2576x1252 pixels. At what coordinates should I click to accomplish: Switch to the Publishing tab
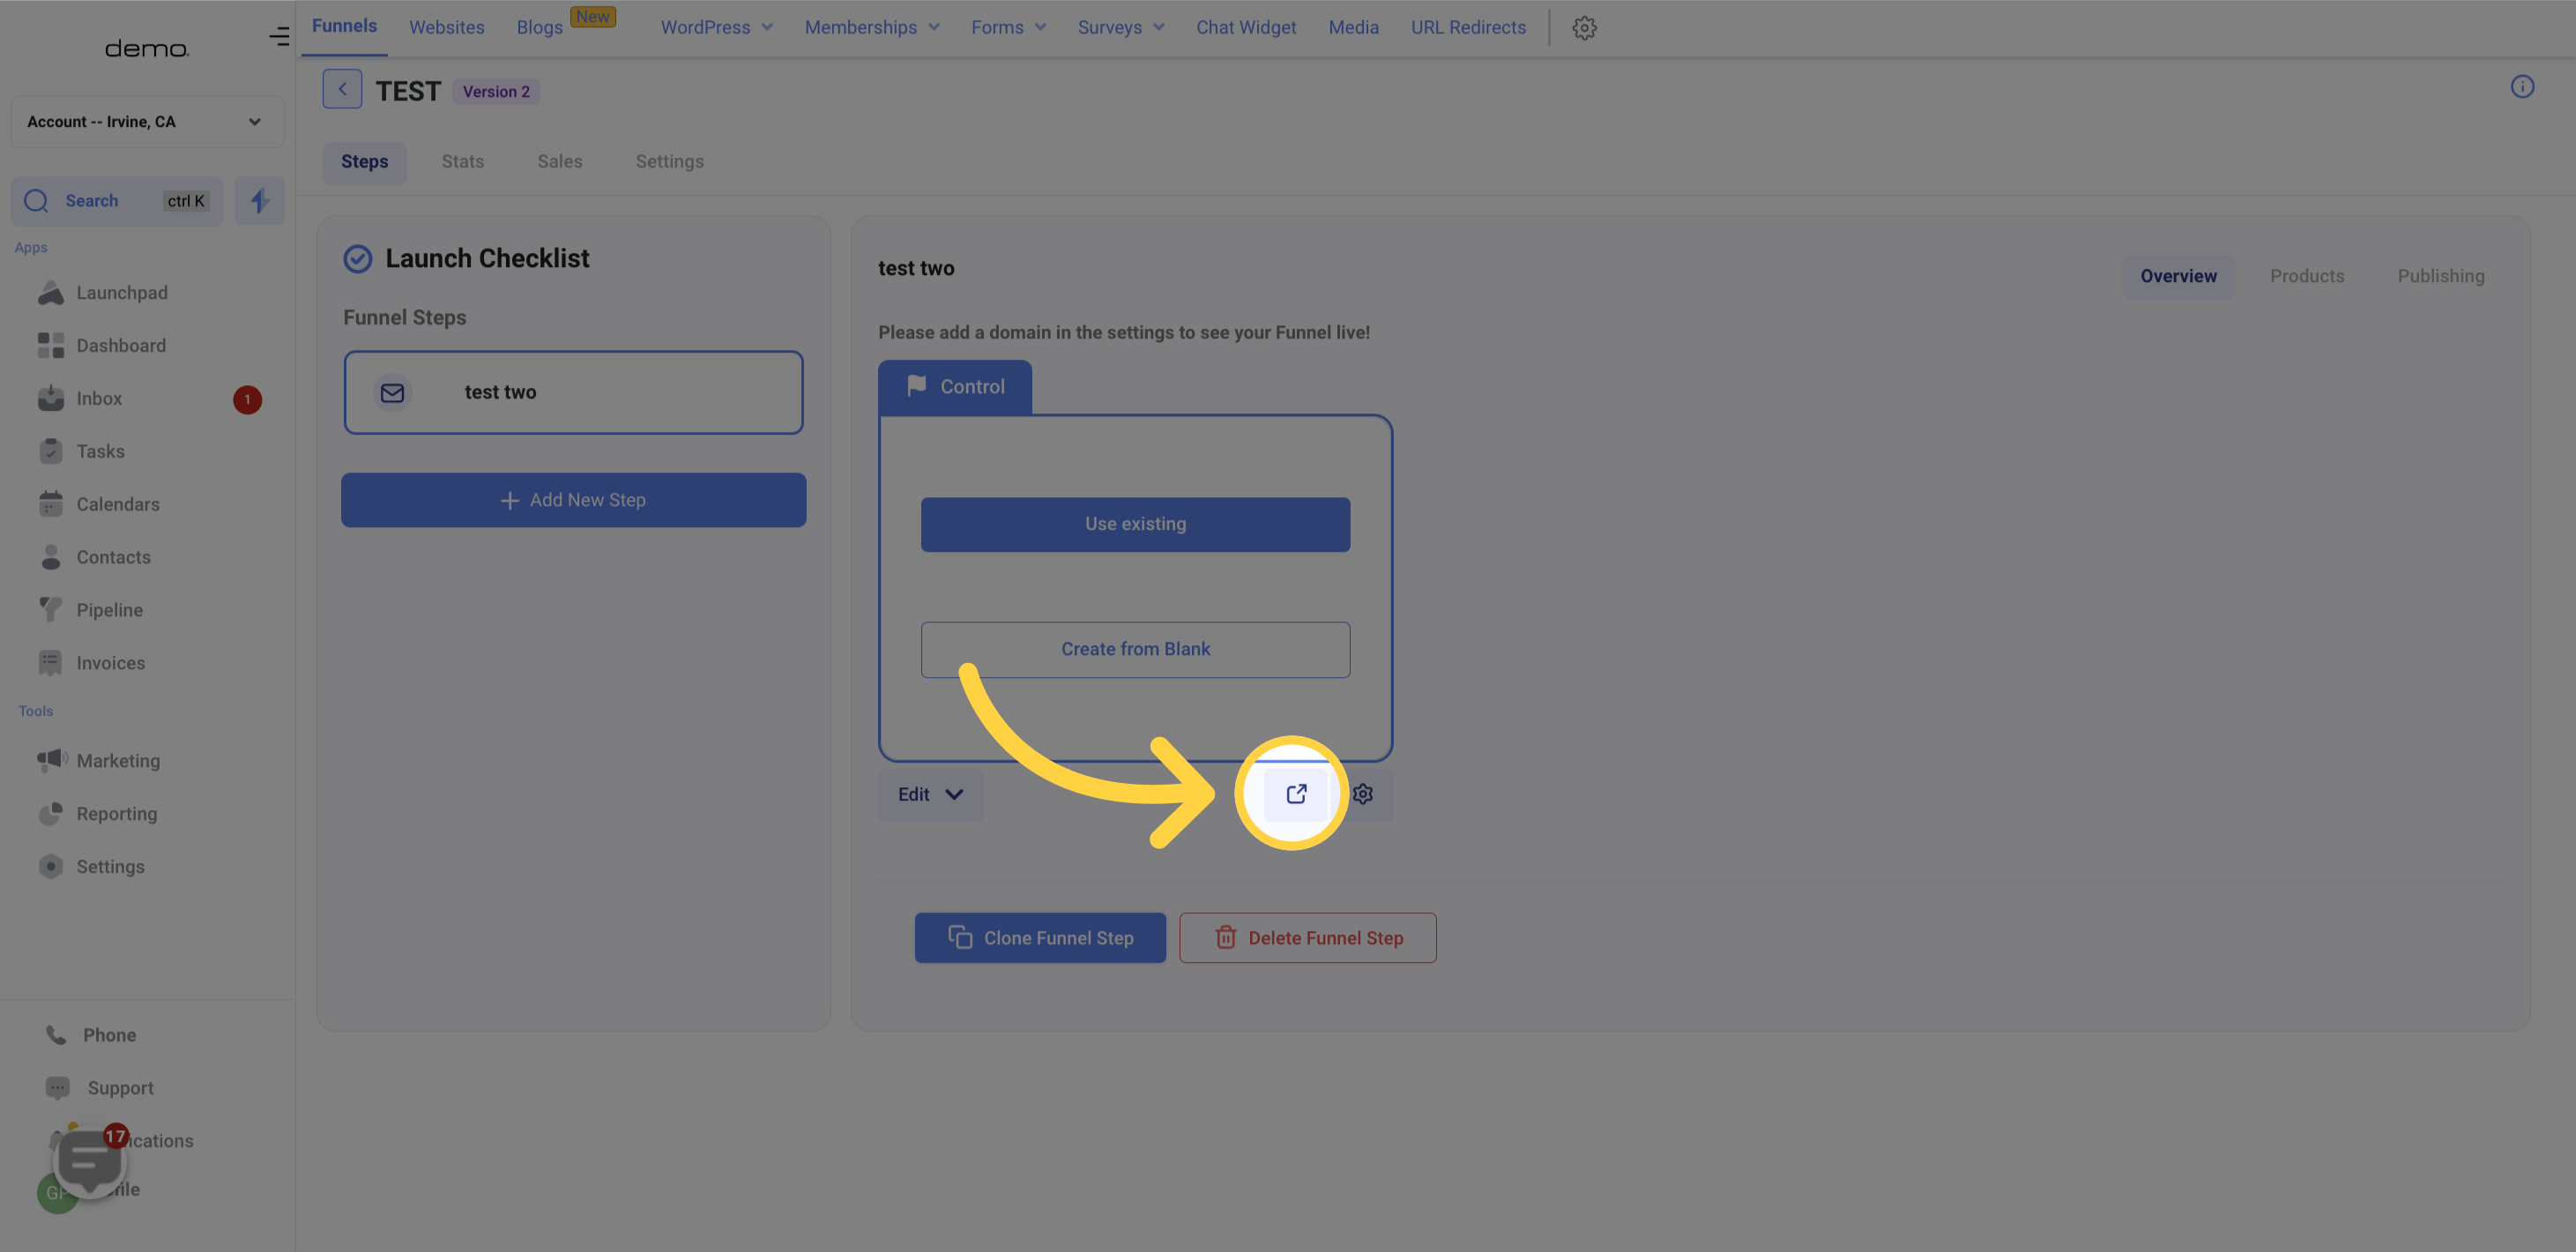point(2439,276)
